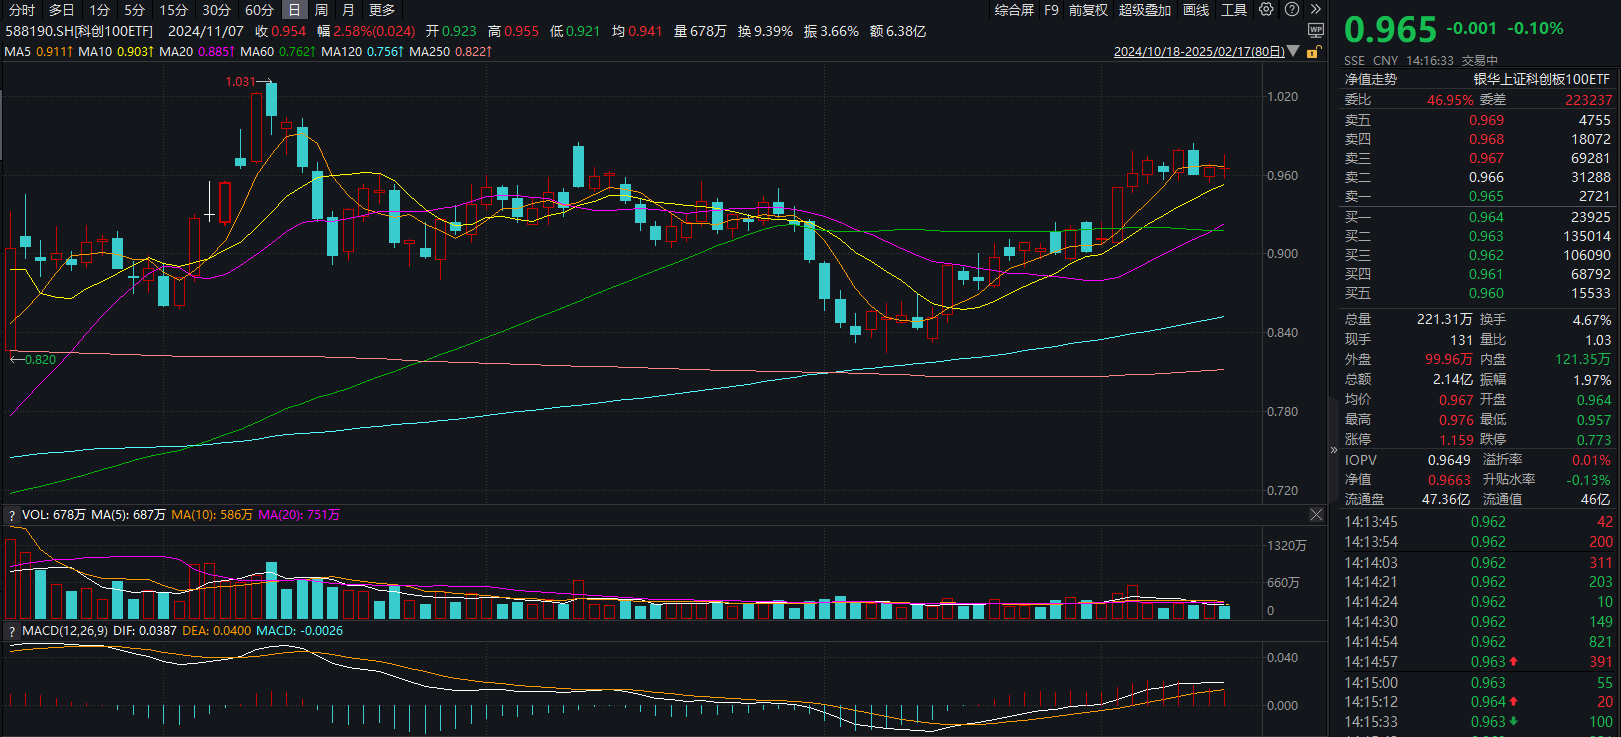The image size is (1621, 737).
Task: Click 卖三 ask price 0.967
Action: tap(1486, 158)
